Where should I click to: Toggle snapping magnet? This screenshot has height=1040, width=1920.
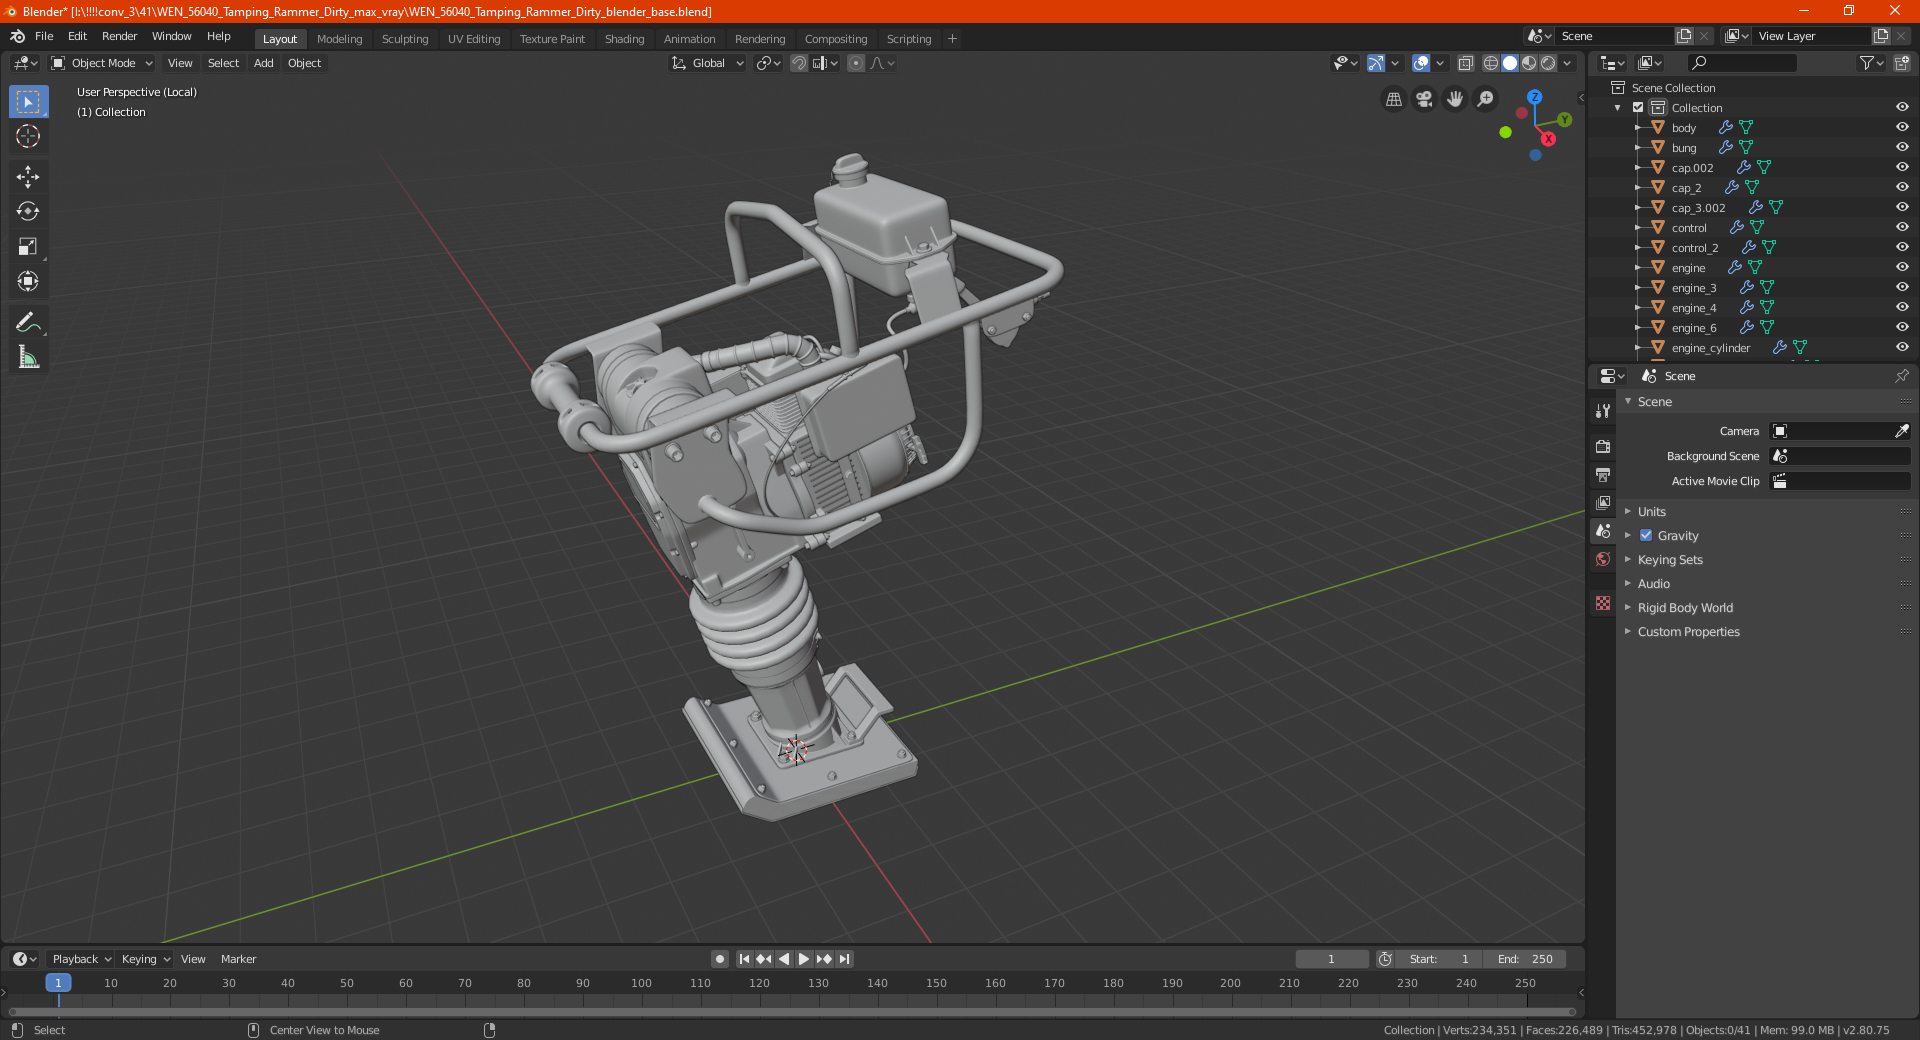pos(799,63)
